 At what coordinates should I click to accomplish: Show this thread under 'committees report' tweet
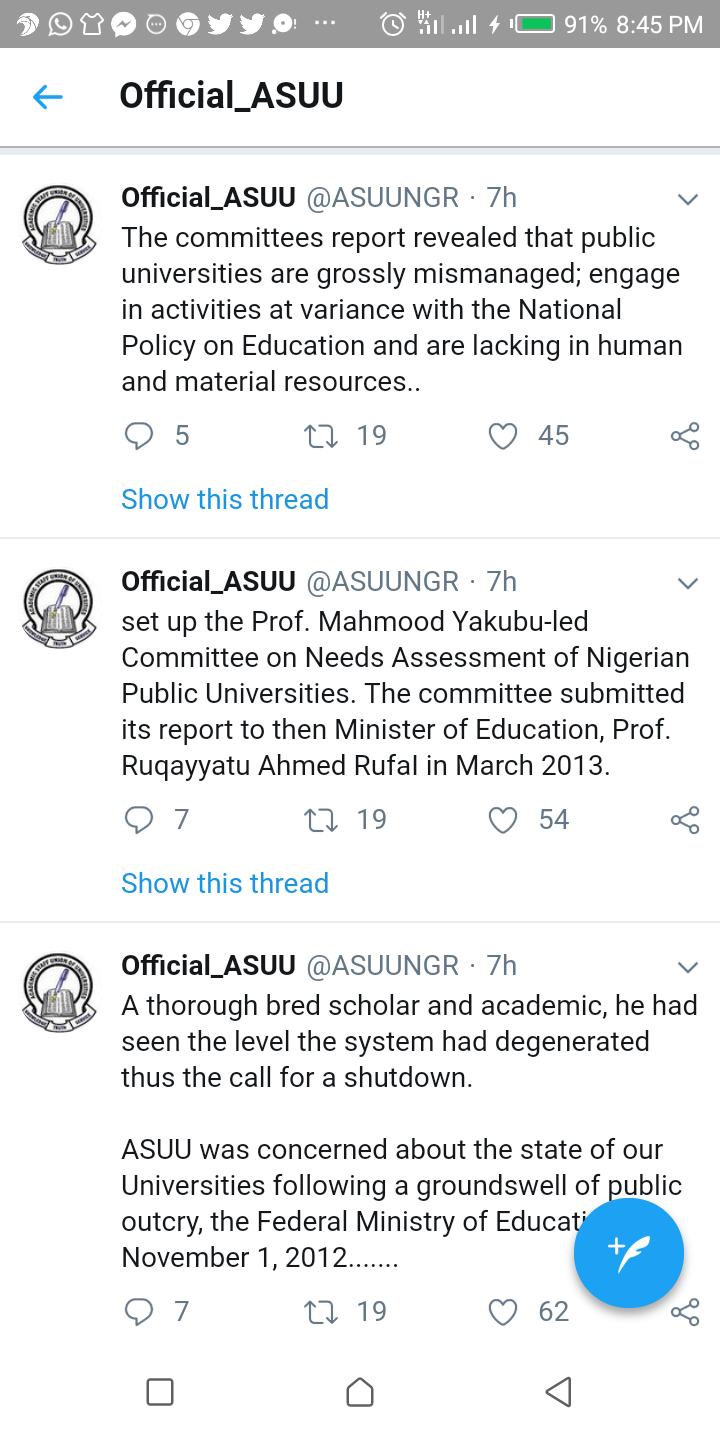pos(225,499)
